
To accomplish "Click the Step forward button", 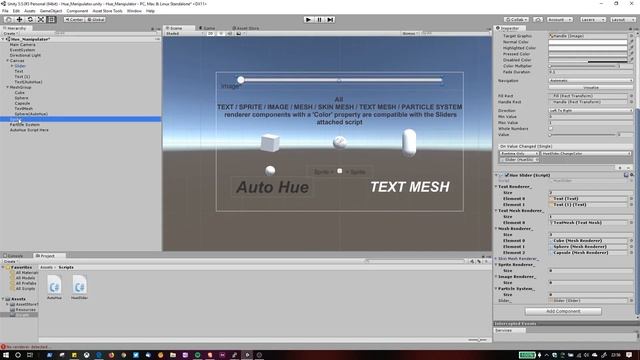I will pos(330,20).
